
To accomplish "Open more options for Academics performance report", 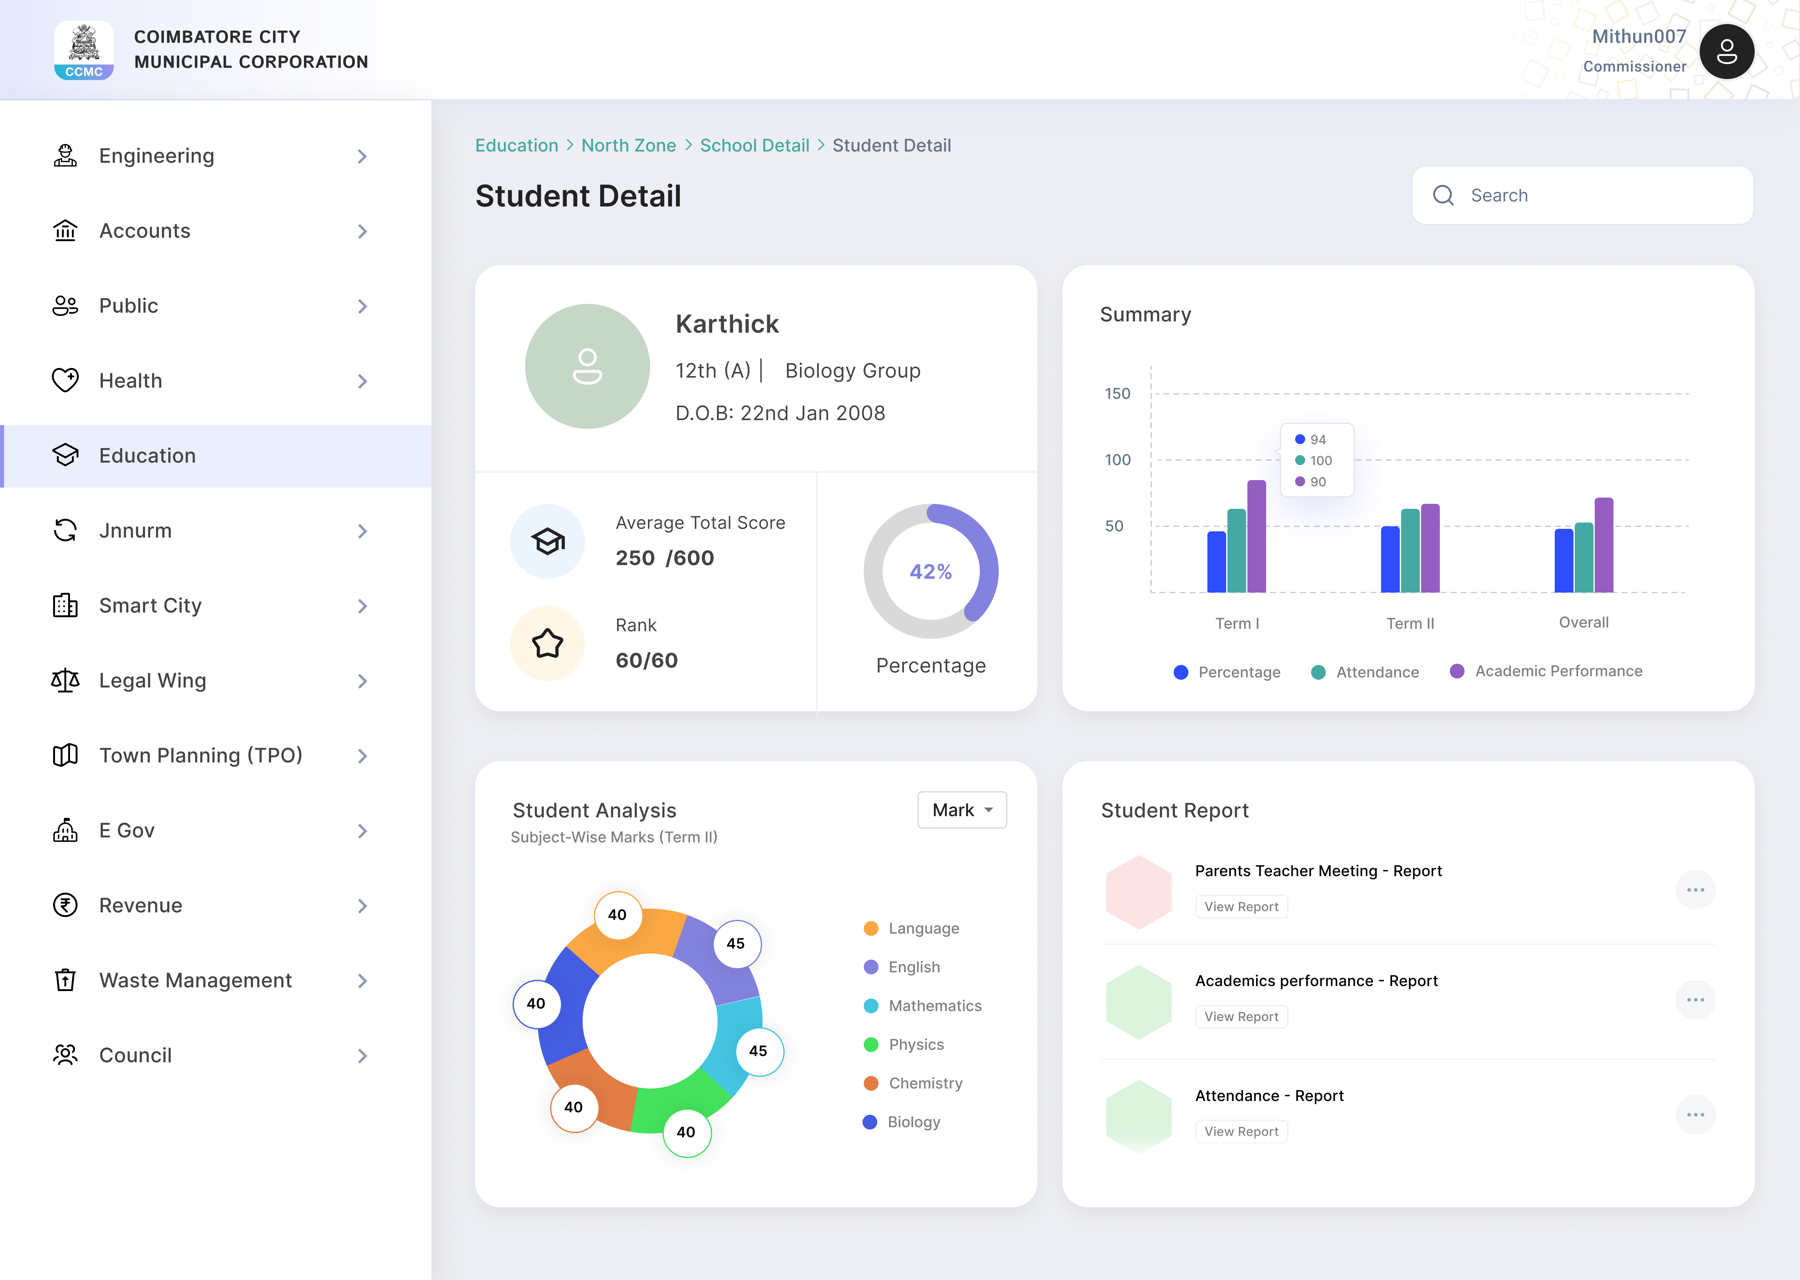I will pos(1695,1000).
